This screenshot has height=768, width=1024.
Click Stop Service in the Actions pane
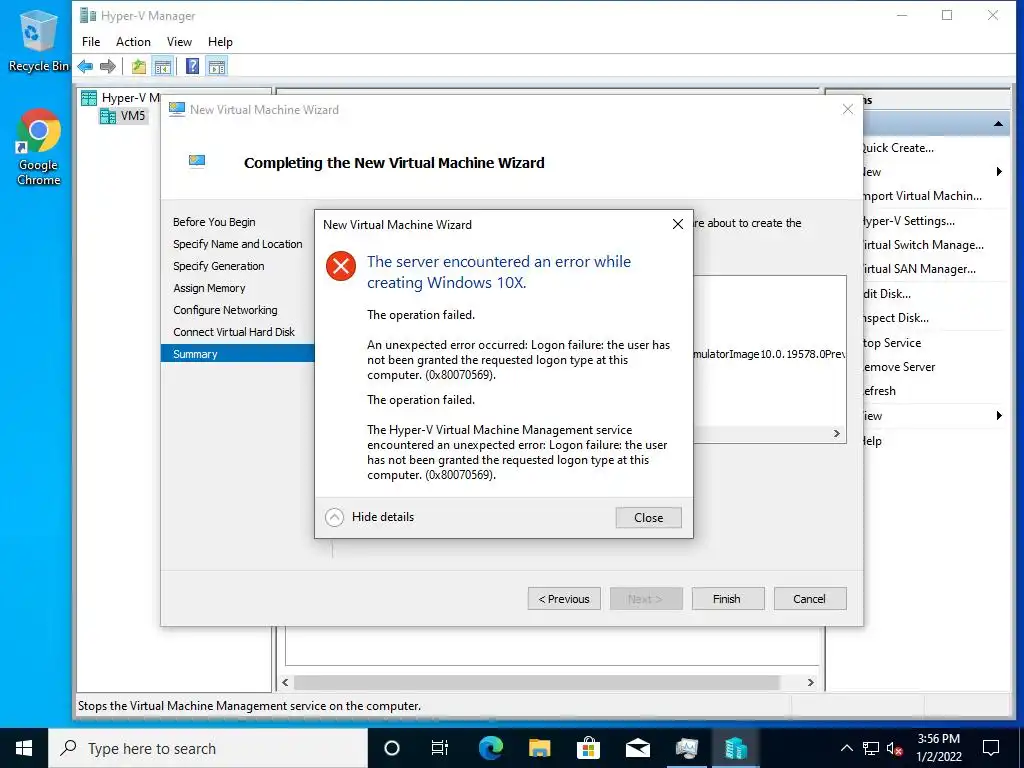point(891,343)
